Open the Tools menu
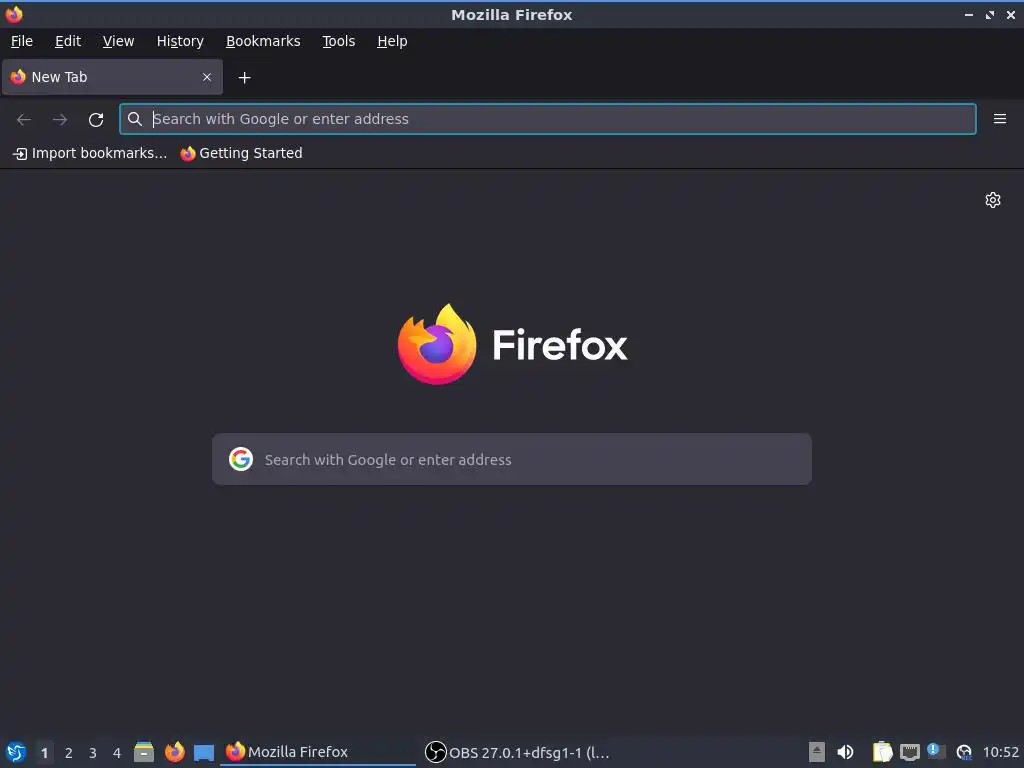This screenshot has width=1024, height=768. (338, 41)
